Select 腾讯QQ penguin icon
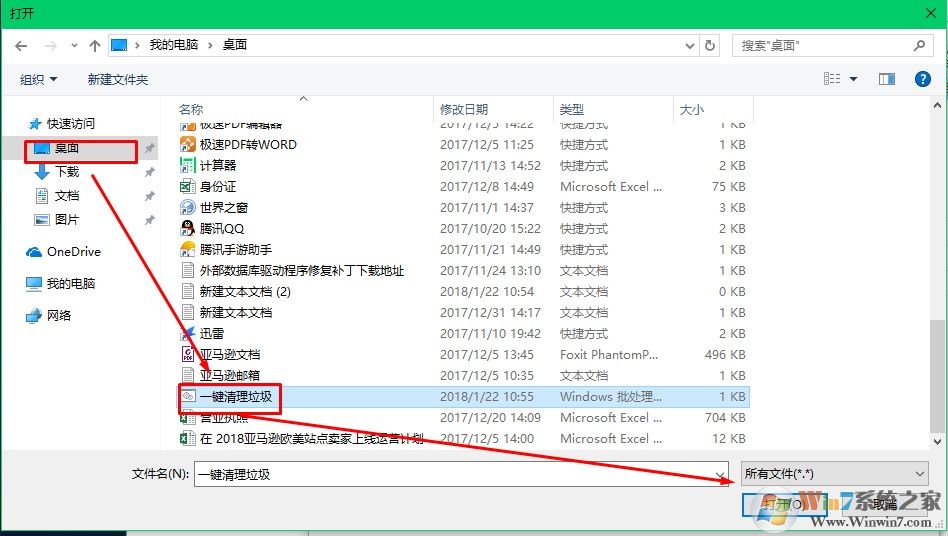 tap(188, 228)
